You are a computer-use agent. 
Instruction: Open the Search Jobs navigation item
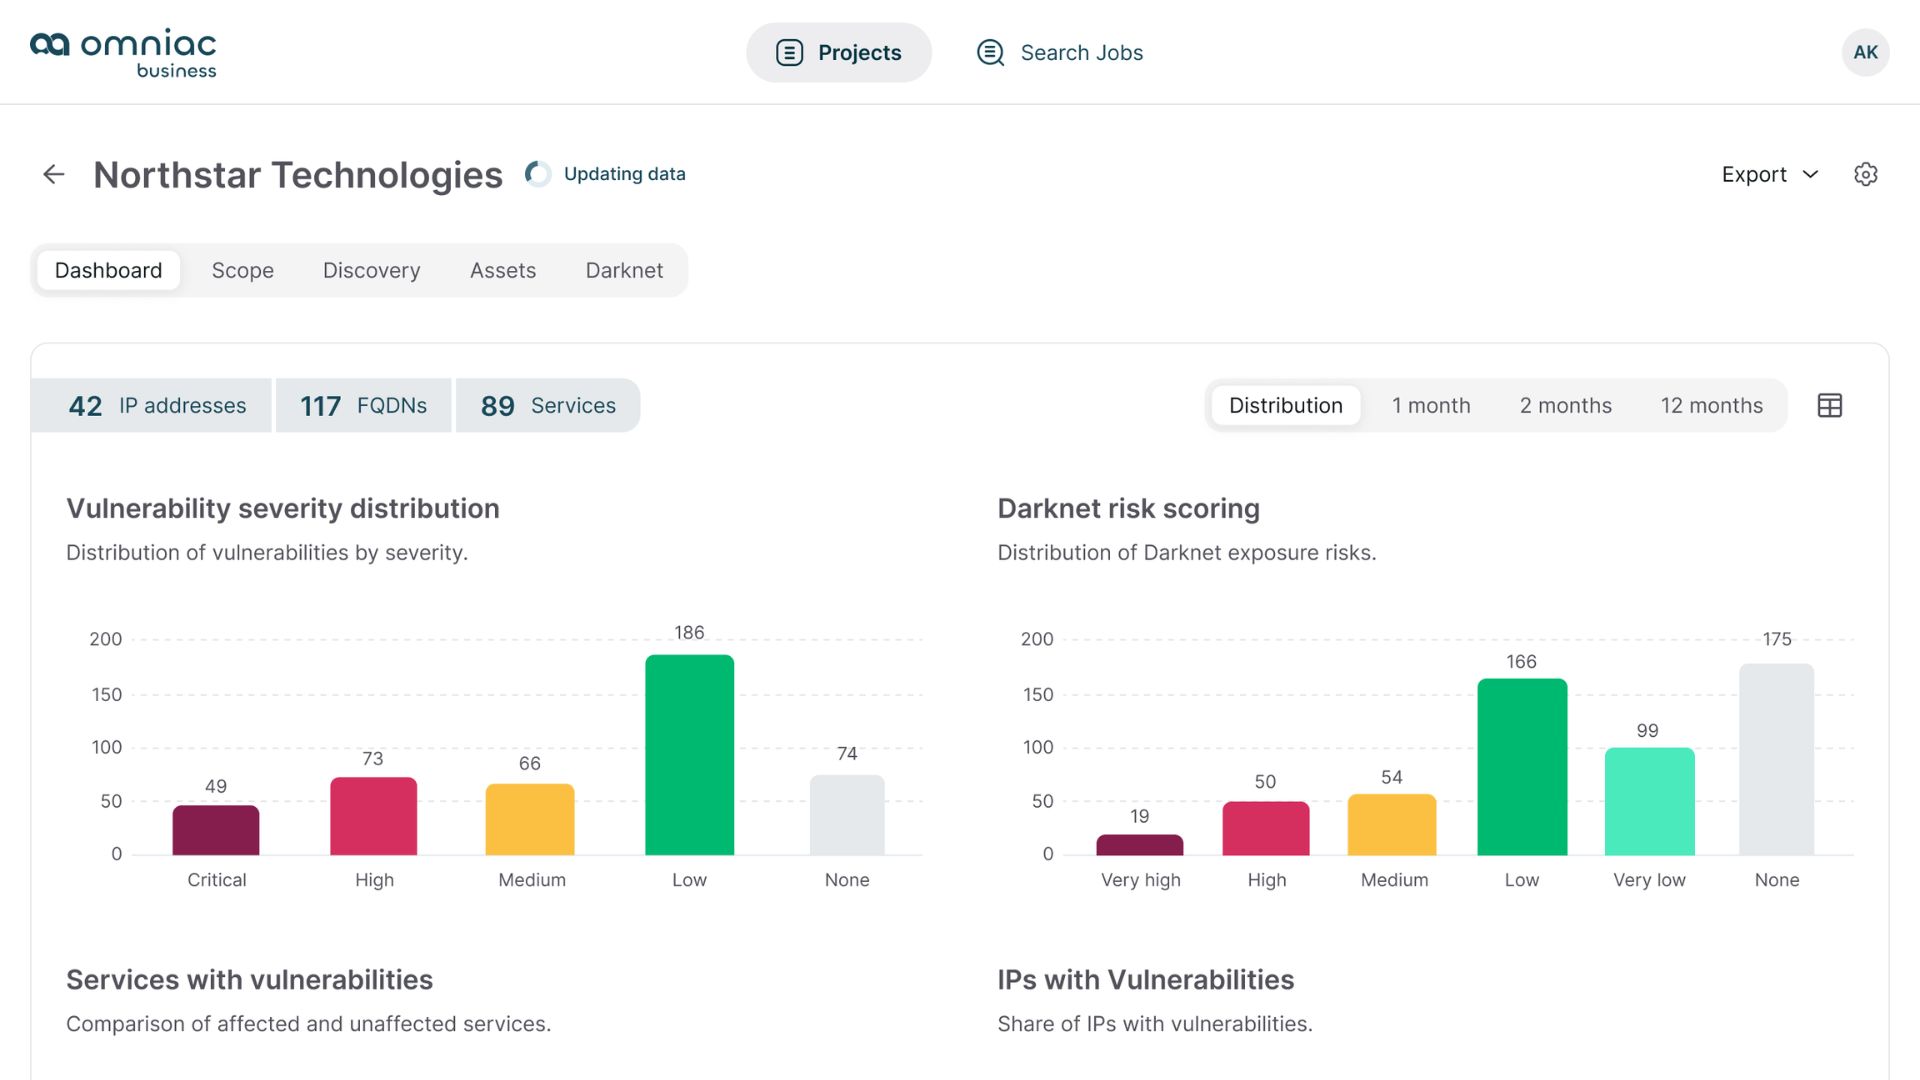[x=1060, y=53]
